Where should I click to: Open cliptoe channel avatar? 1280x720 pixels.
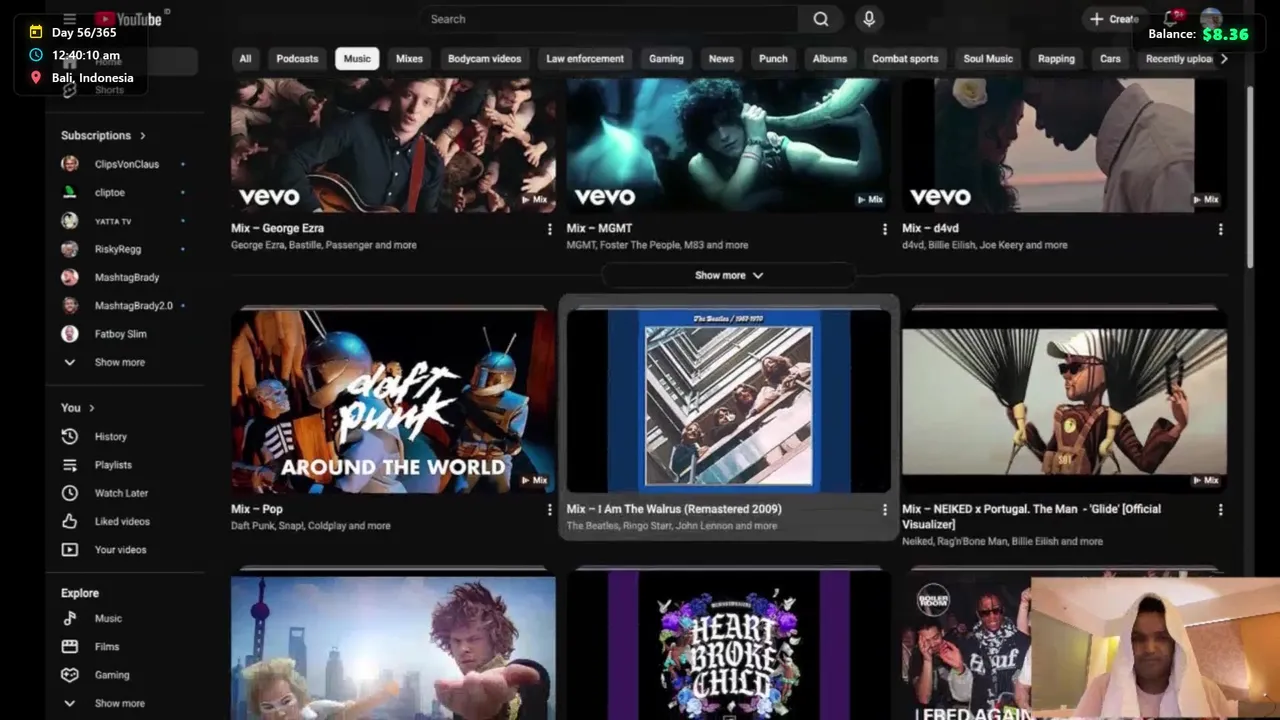click(70, 192)
